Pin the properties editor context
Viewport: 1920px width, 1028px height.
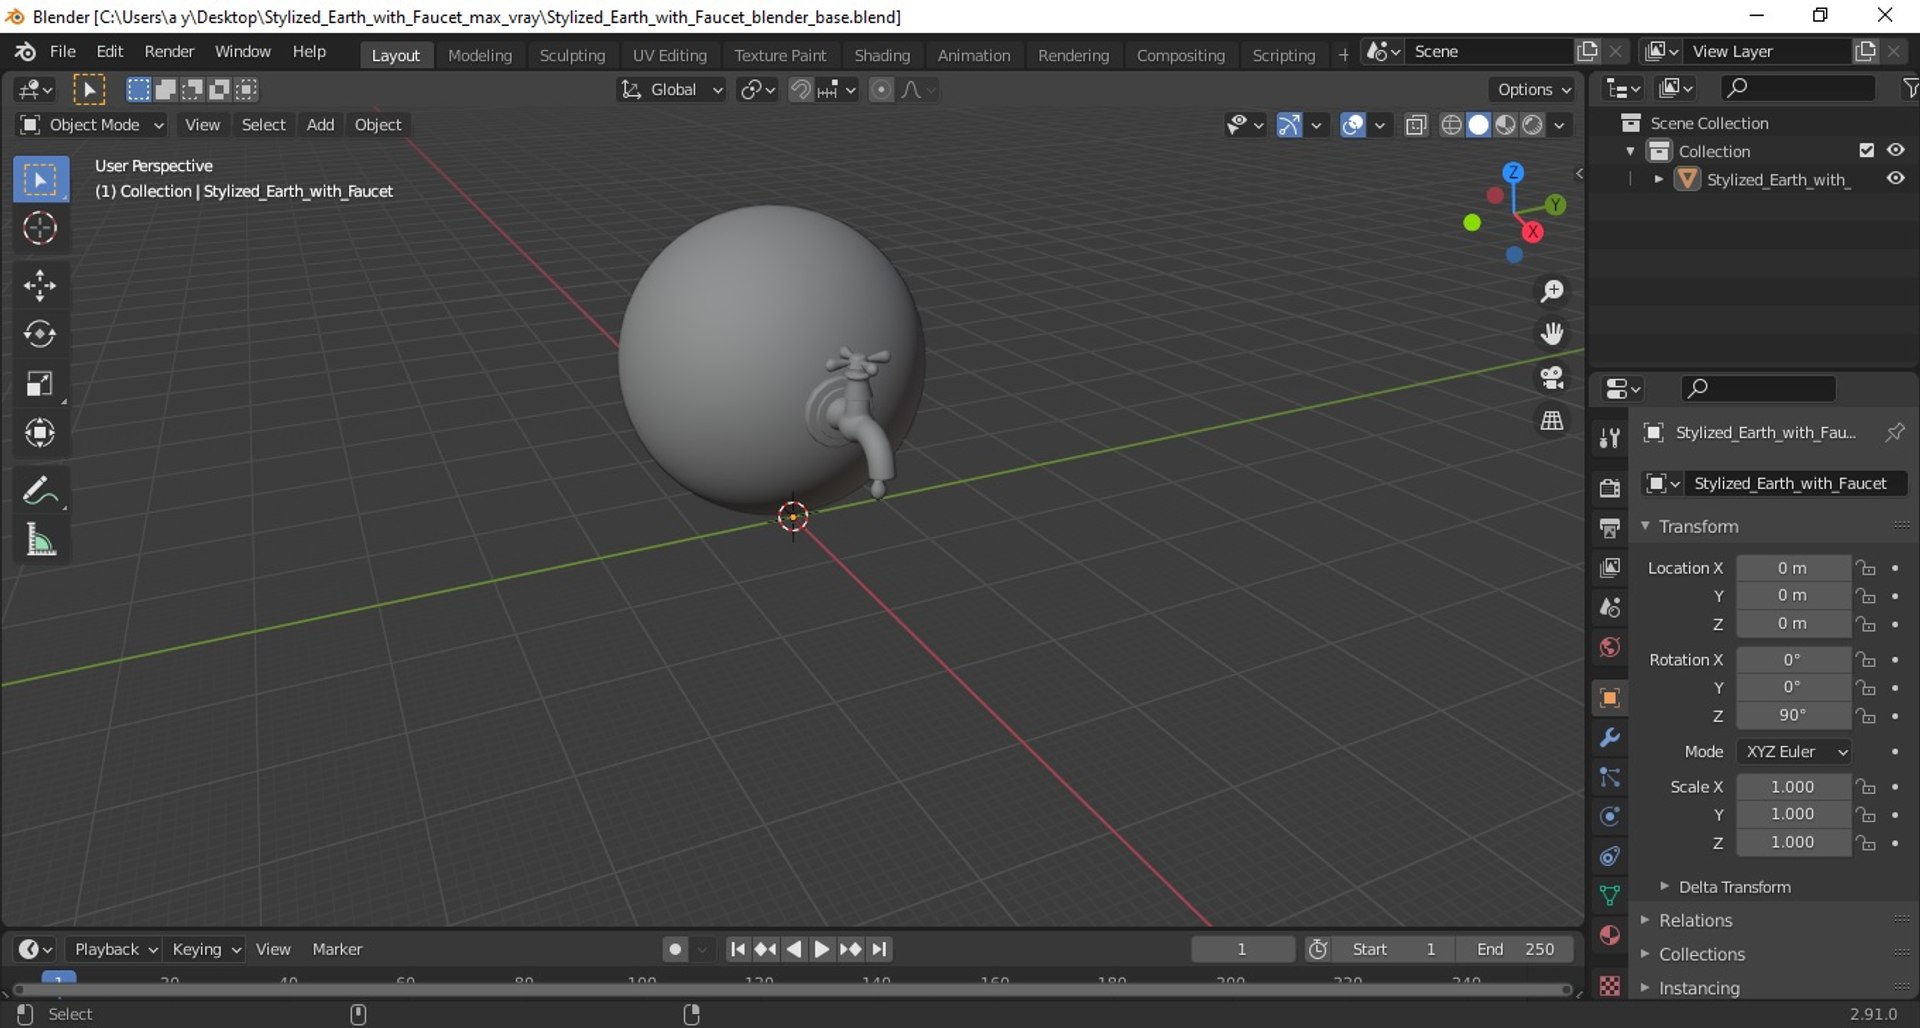click(1894, 433)
